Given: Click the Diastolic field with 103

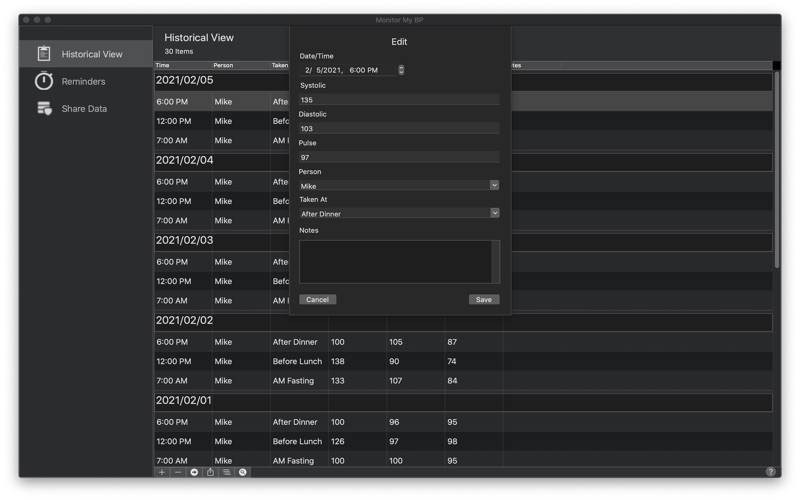Looking at the screenshot, I should pyautogui.click(x=399, y=128).
